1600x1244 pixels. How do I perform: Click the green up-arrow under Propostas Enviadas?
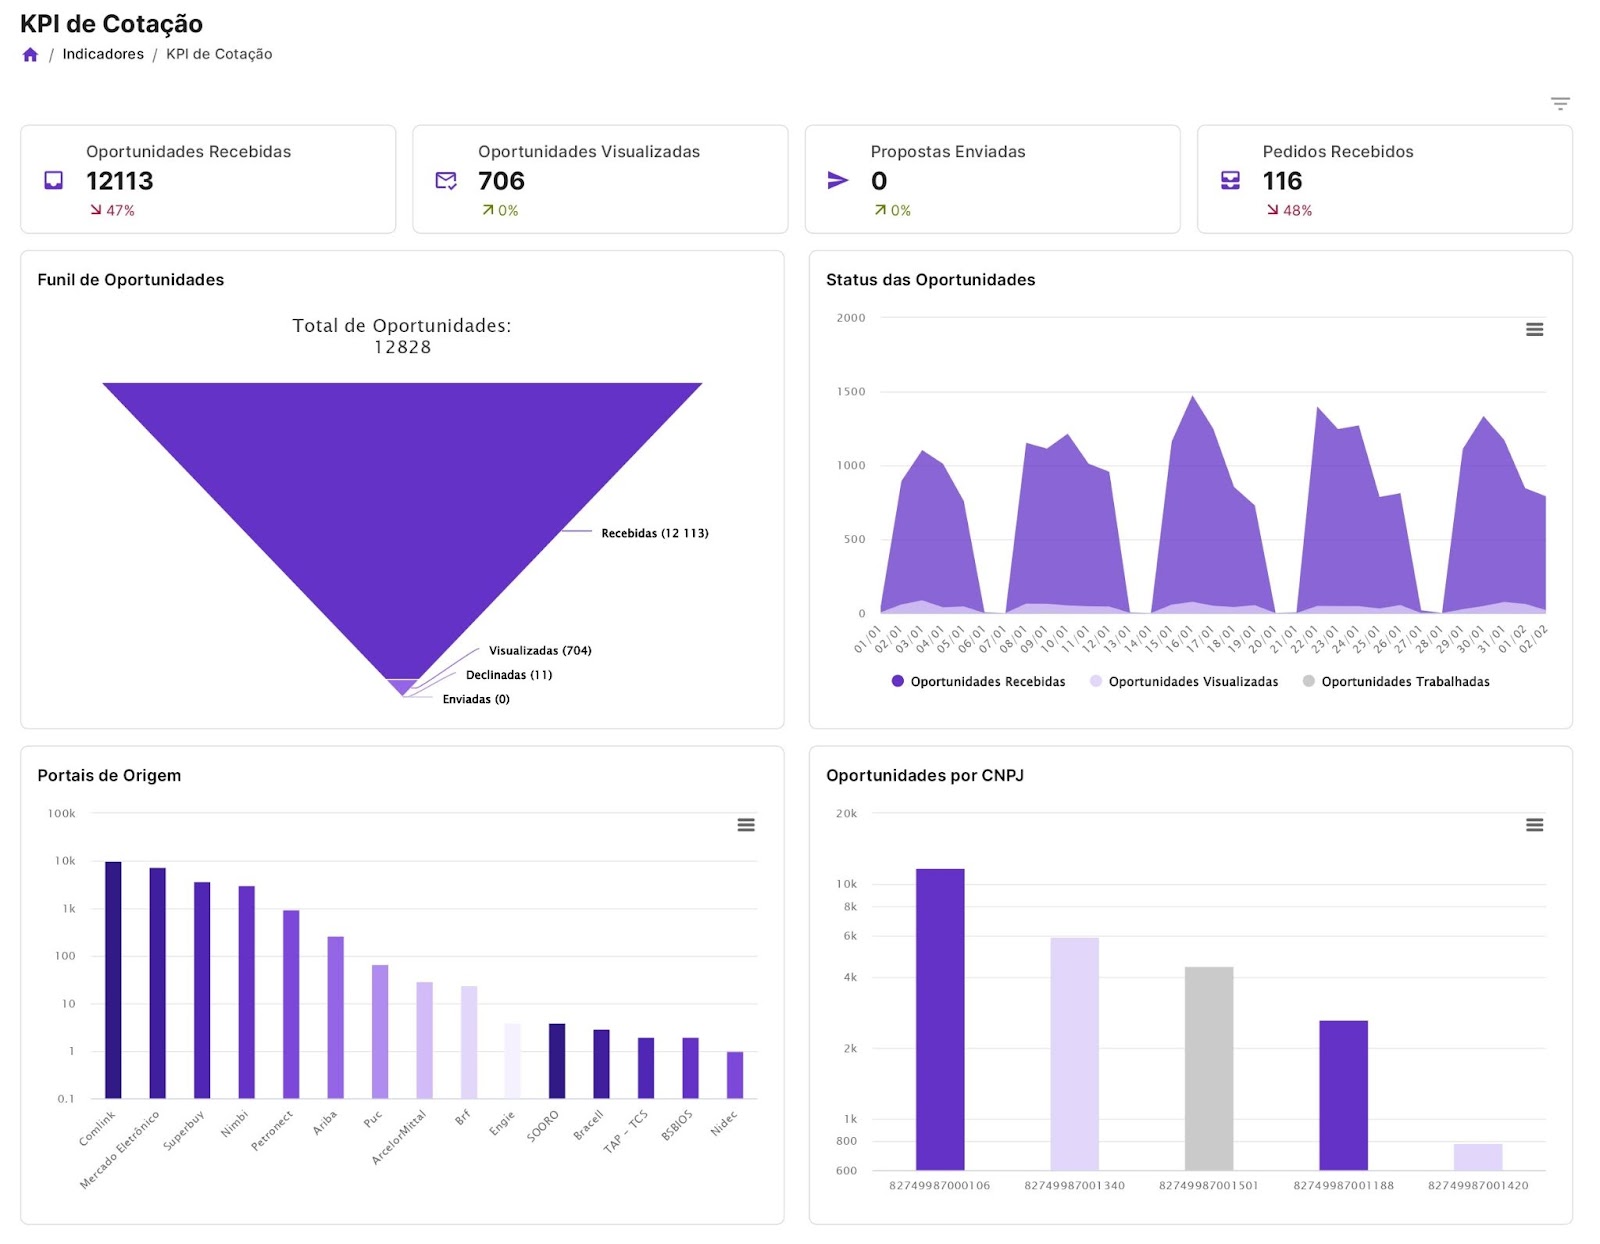tap(880, 210)
